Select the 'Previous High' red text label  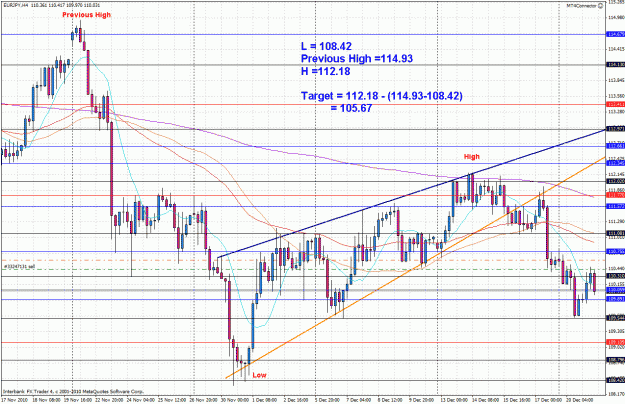[86, 15]
